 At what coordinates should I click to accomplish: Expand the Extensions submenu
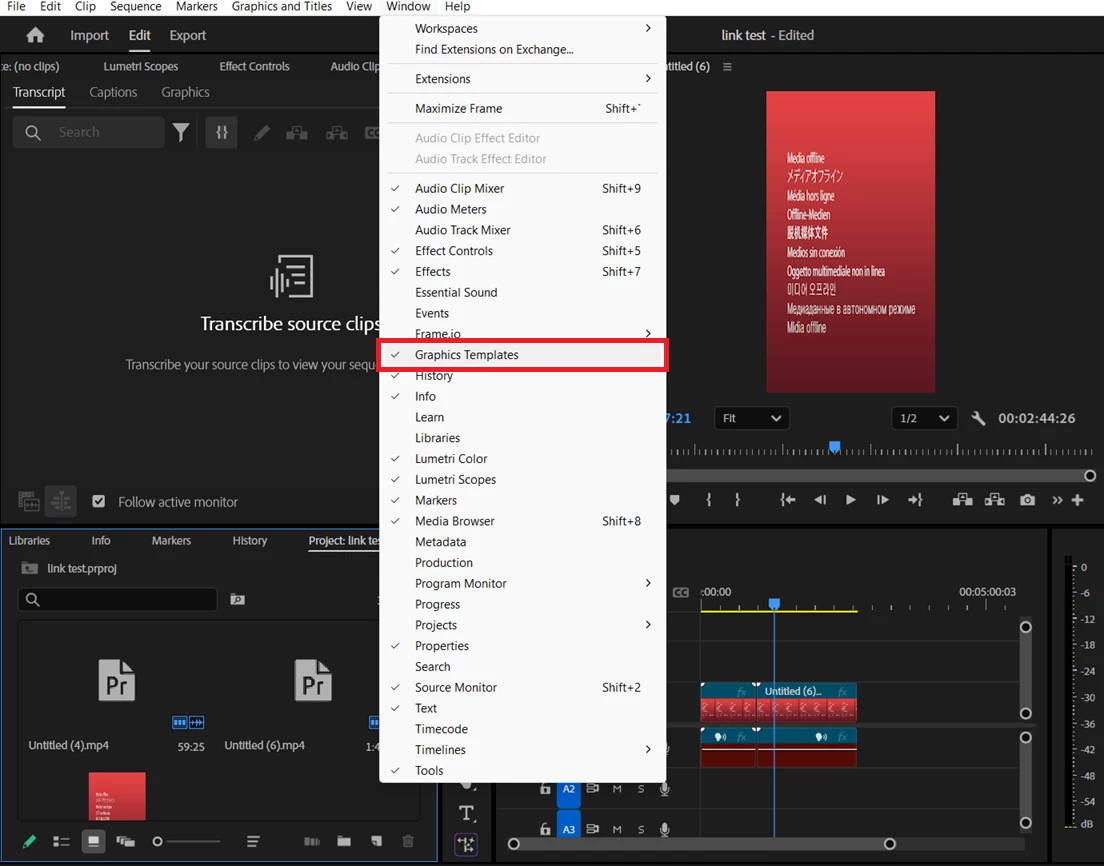pyautogui.click(x=522, y=79)
